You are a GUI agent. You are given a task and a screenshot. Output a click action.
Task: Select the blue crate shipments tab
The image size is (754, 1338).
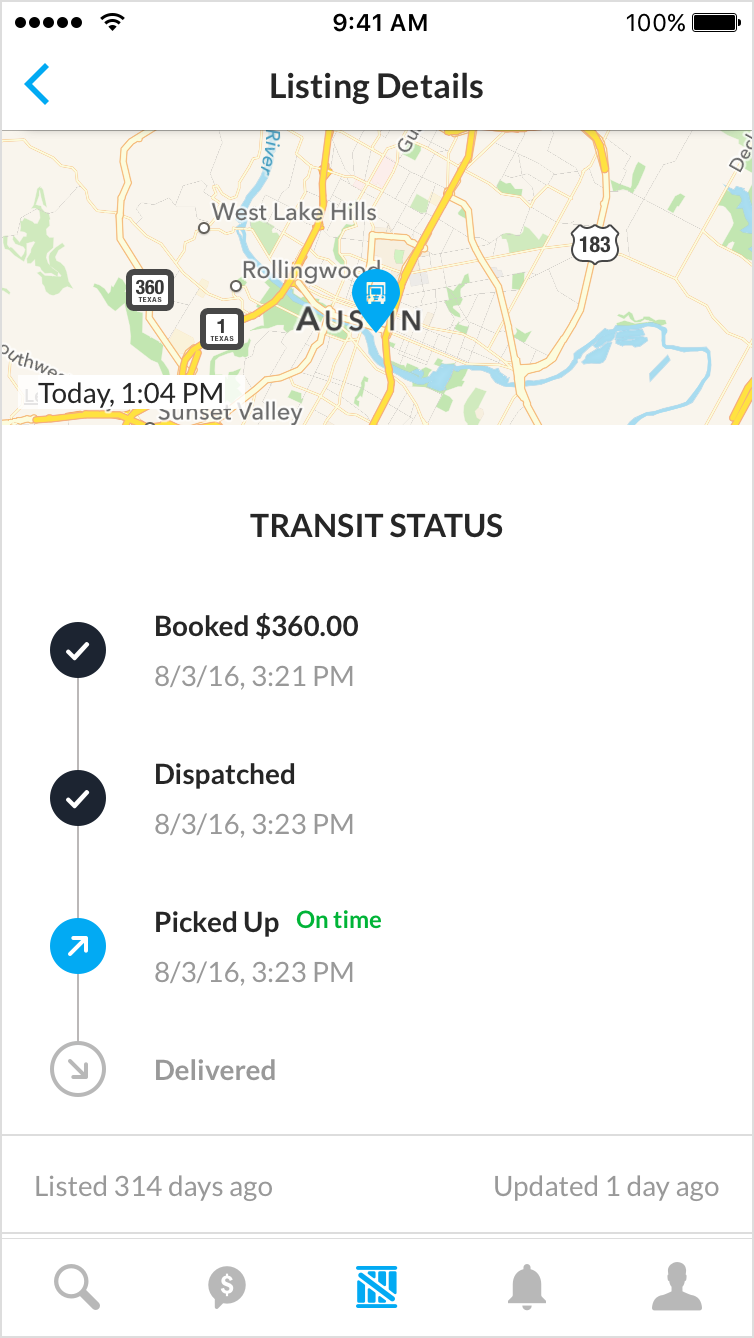pos(377,1287)
